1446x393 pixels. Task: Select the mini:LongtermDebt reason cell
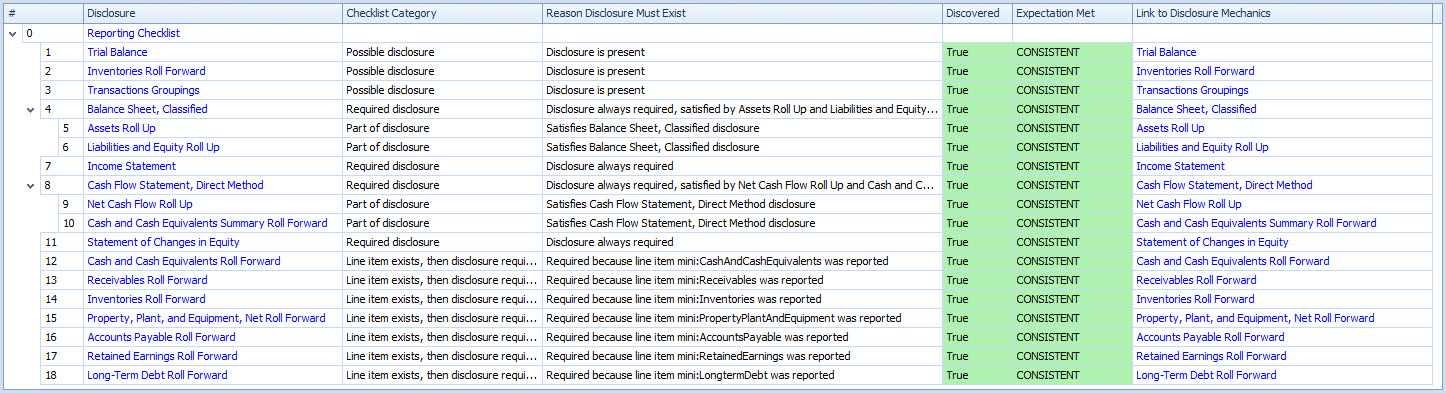742,375
